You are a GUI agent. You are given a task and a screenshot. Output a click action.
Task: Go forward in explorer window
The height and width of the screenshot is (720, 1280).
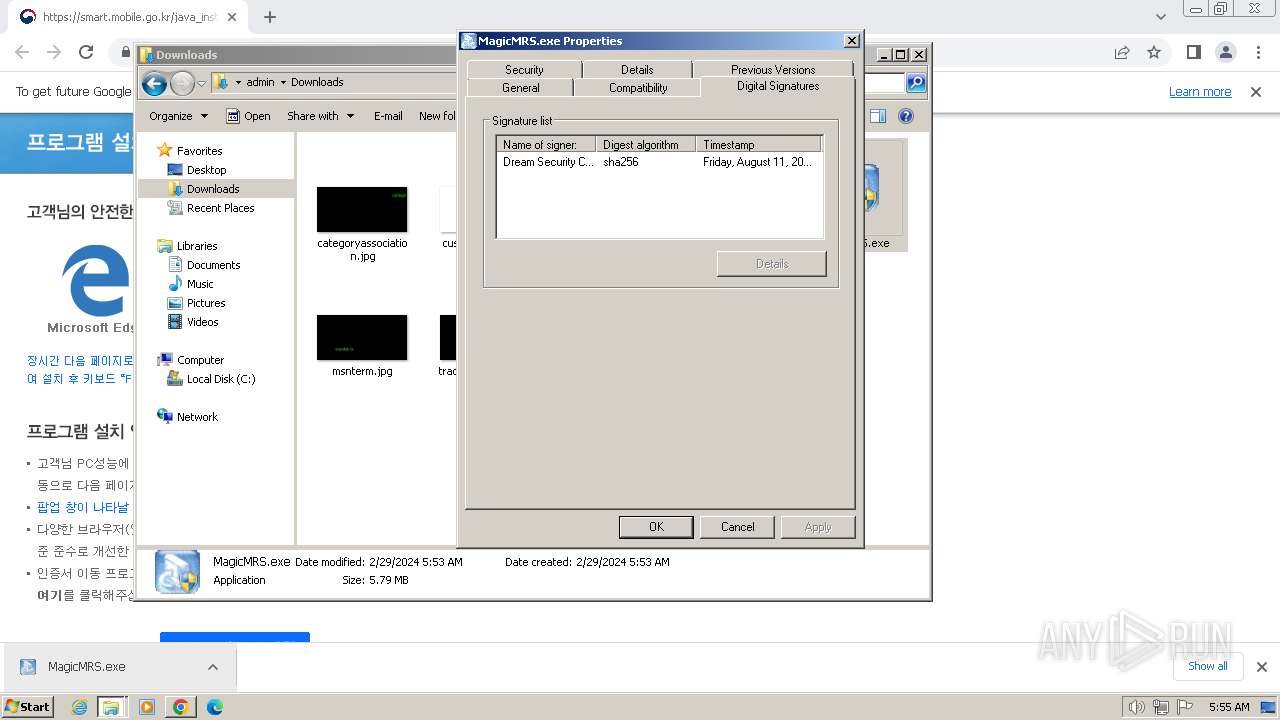(x=182, y=83)
